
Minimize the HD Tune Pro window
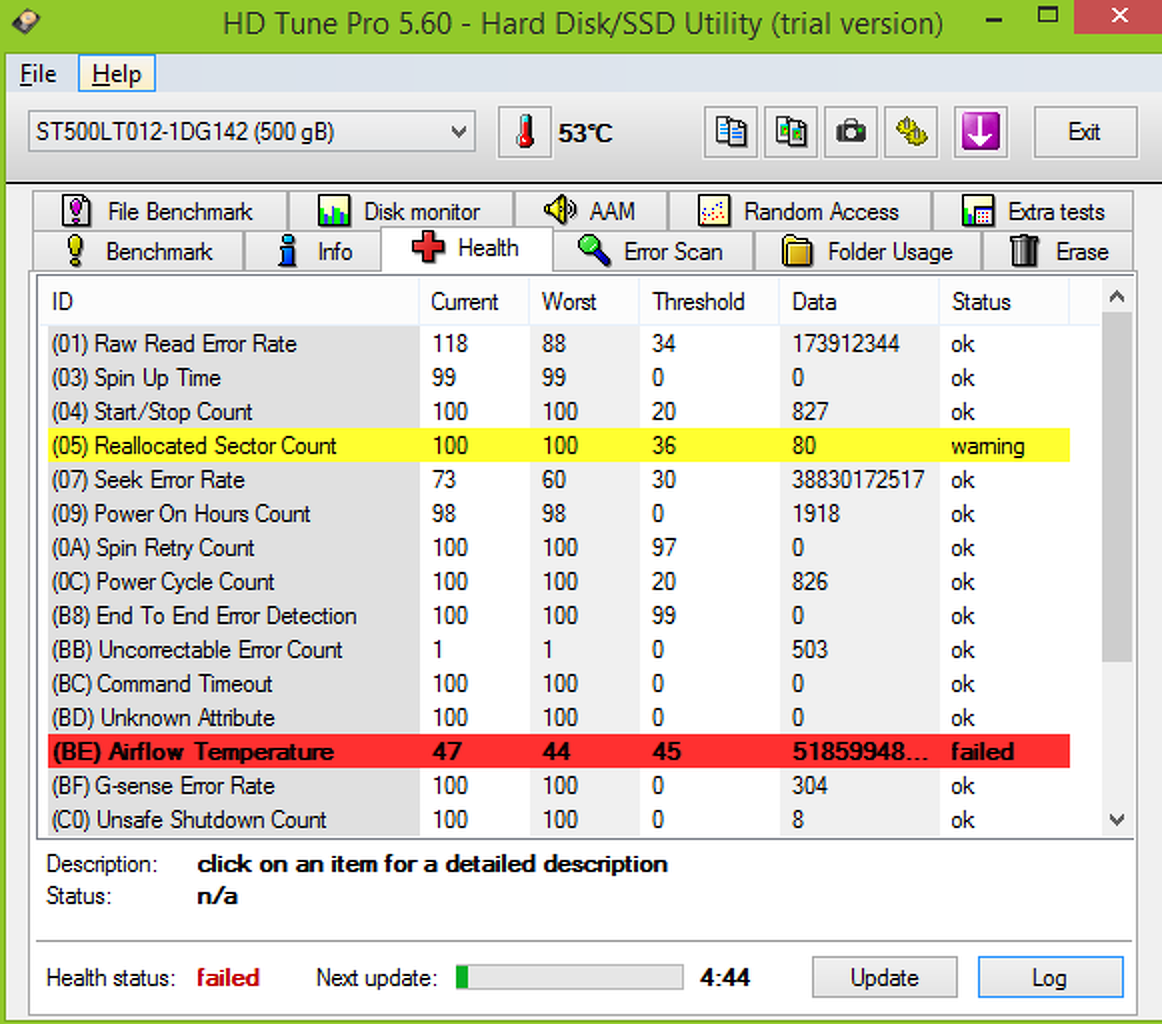click(x=994, y=18)
